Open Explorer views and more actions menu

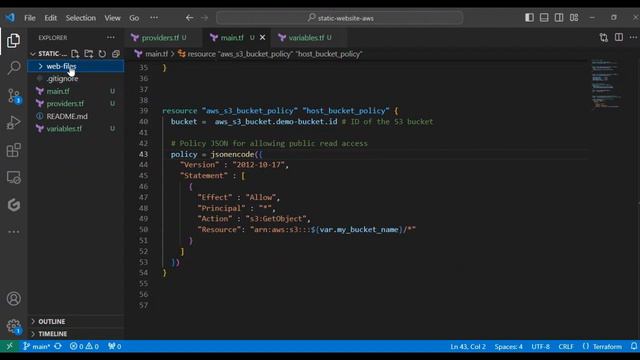[111, 37]
